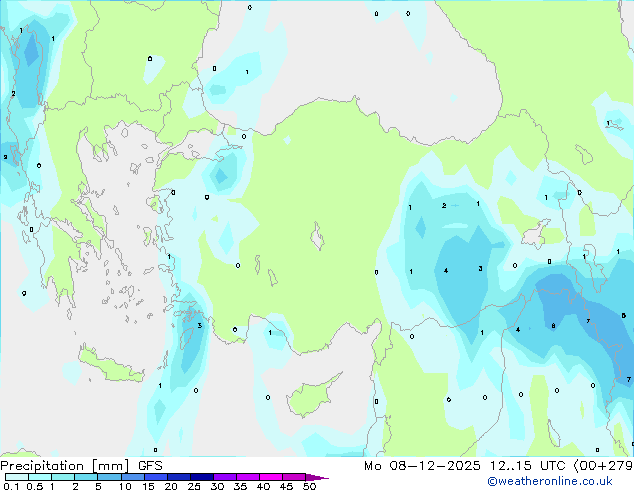Click the "35" legend scale label

pyautogui.click(x=240, y=486)
